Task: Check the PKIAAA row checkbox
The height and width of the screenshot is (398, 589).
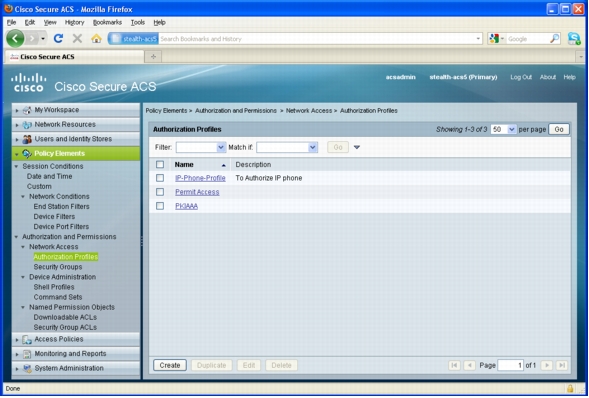Action: 160,206
